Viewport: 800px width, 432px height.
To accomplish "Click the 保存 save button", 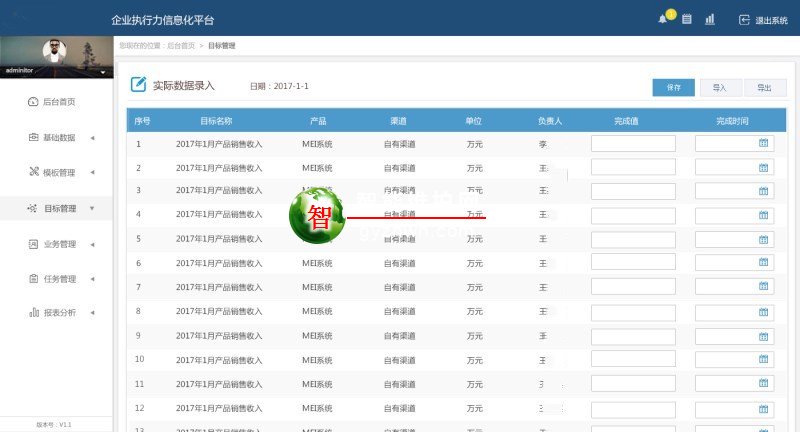I will point(673,88).
